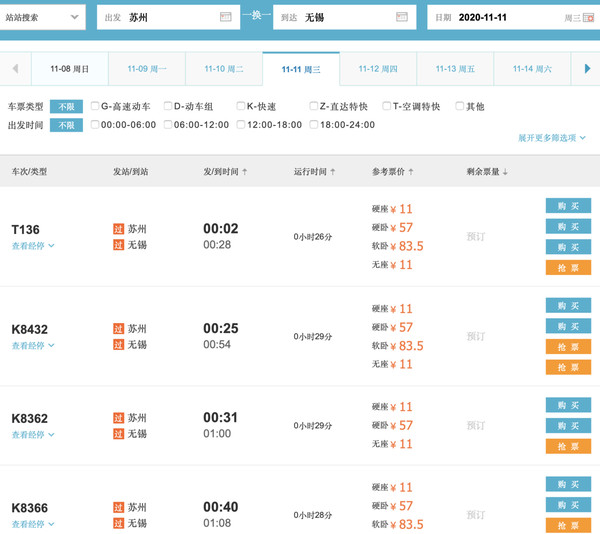Screen dimensions: 600x534
Task: Go to later dates with right arrow
Action: 587,69
